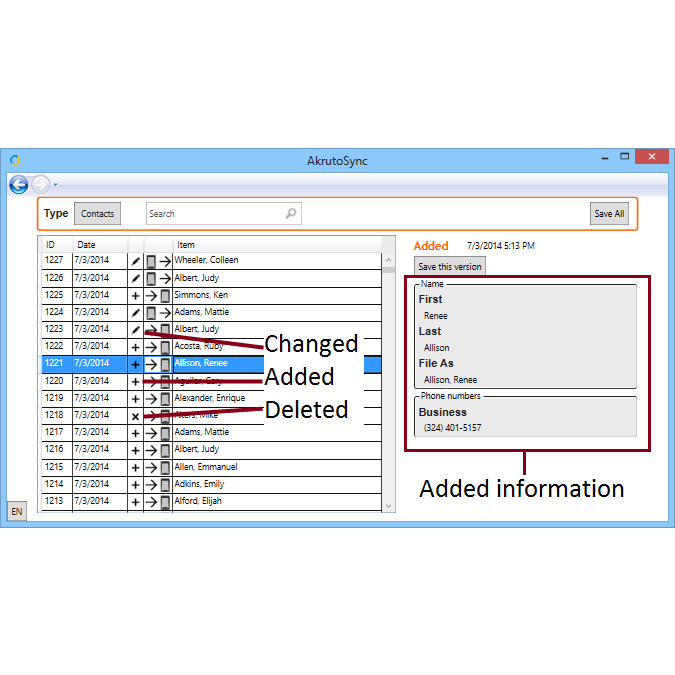Viewport: 675px width, 675px height.
Task: Click the list scrollbar thumb
Action: (388, 270)
